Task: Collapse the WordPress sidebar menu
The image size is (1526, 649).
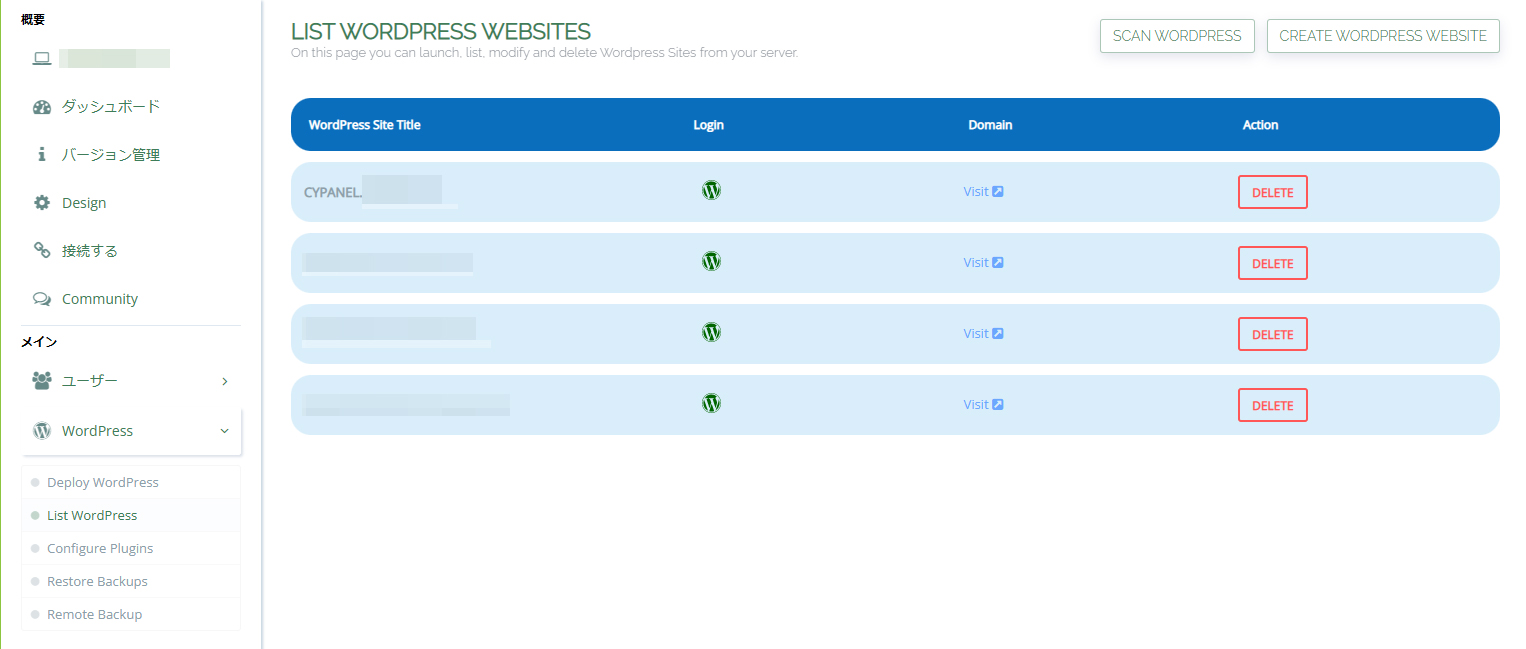Action: coord(131,431)
